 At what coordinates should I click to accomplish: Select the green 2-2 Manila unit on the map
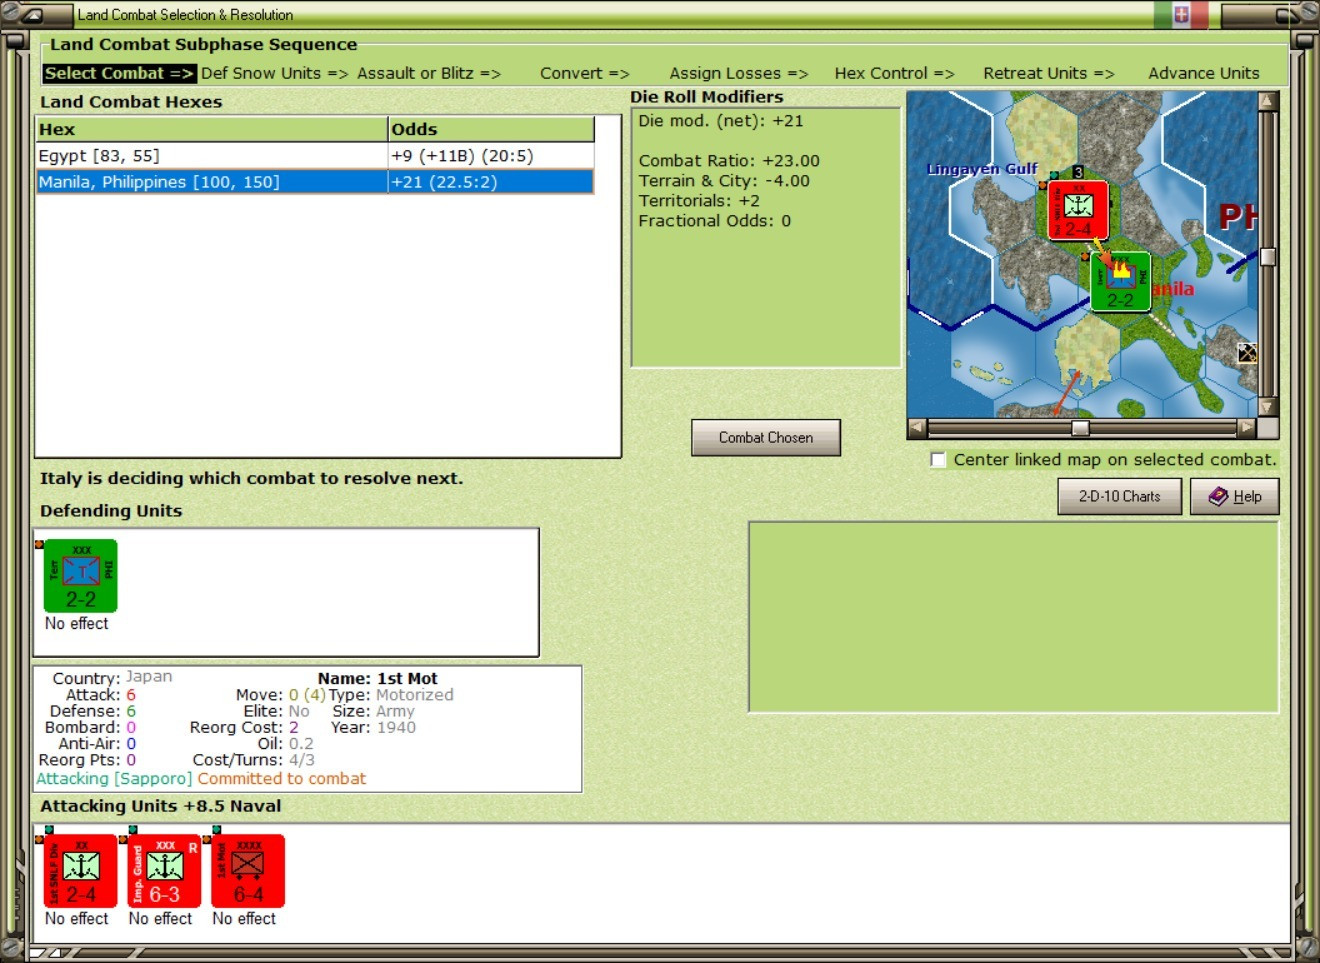(1120, 282)
